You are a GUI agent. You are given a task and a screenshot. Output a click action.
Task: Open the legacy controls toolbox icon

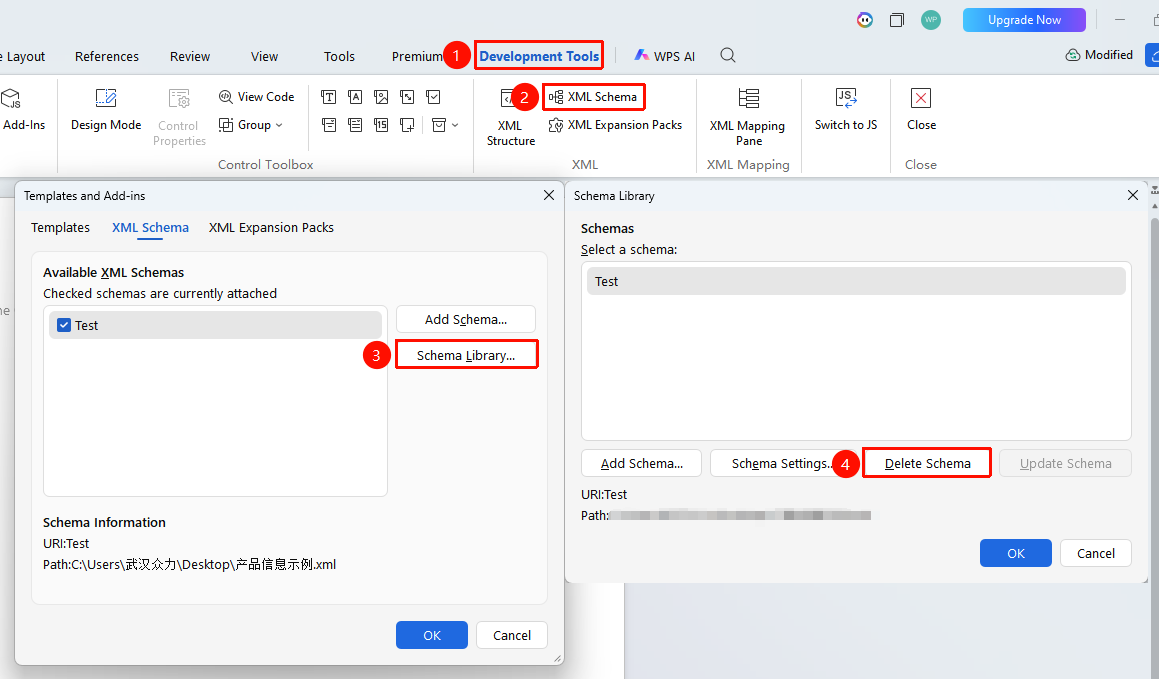click(x=439, y=125)
